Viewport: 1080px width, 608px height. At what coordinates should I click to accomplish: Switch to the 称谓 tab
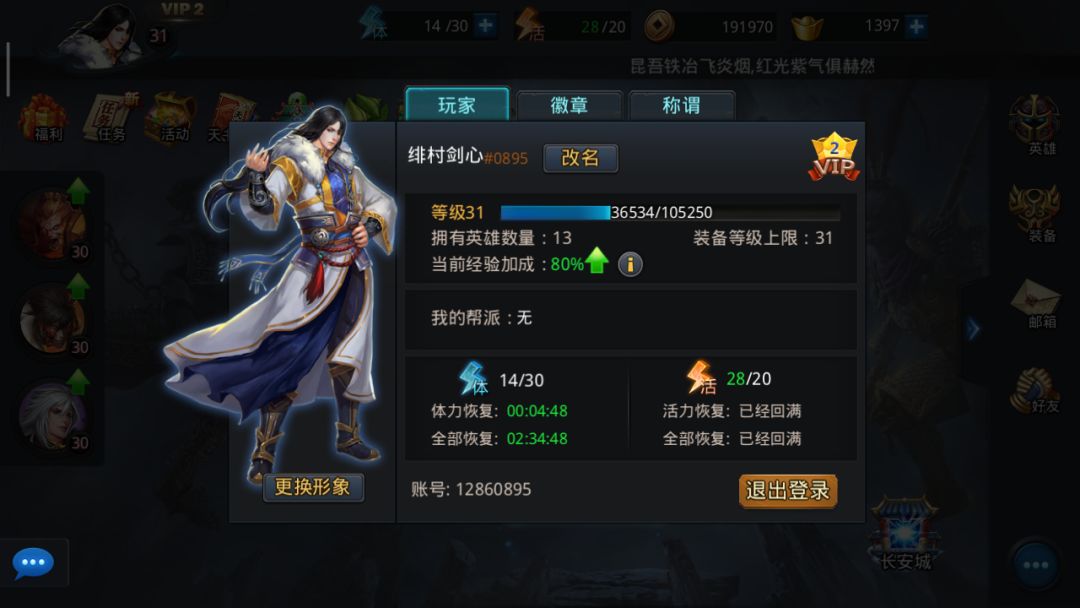681,105
